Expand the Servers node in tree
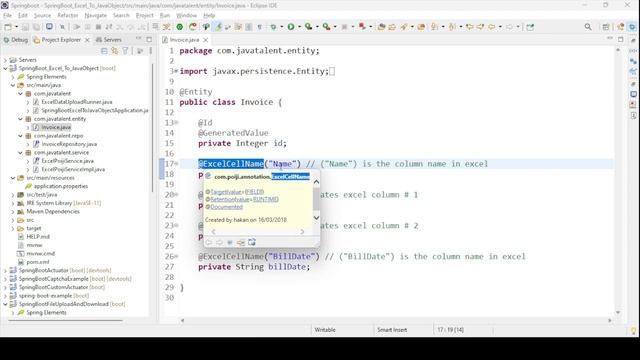This screenshot has height=360, width=640. click(5, 60)
